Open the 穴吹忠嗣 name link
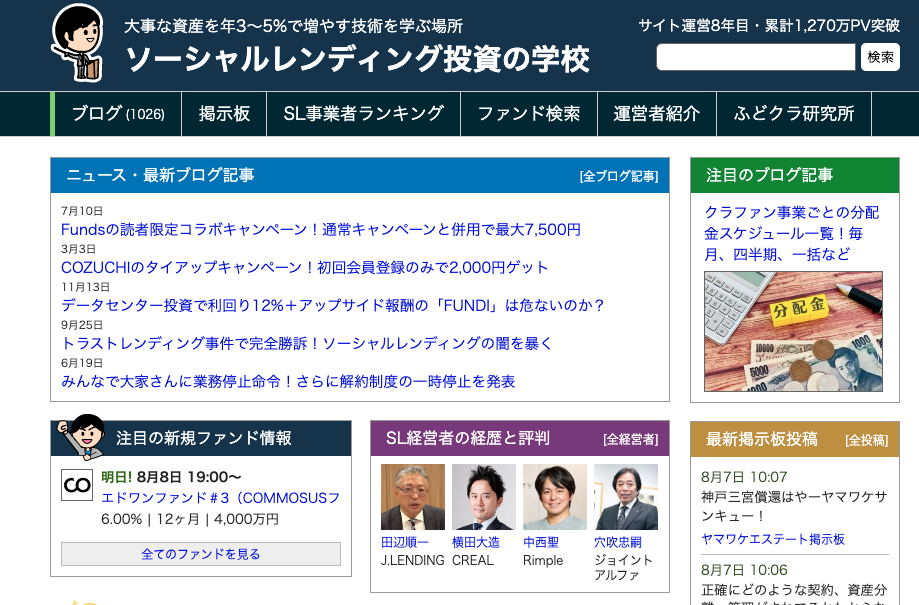The height and width of the screenshot is (605, 919). pos(618,543)
